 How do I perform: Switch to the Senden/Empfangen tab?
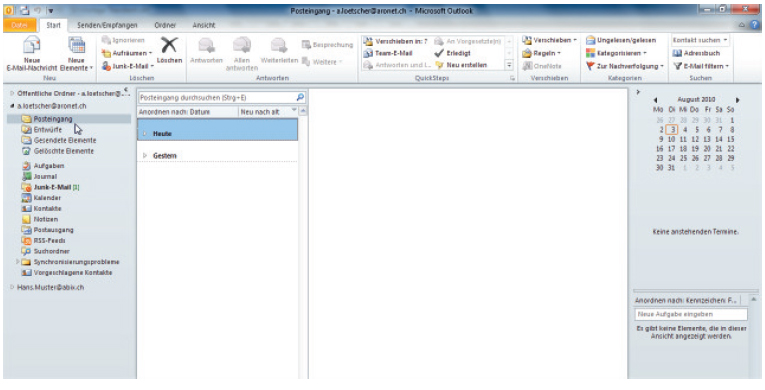[x=107, y=25]
